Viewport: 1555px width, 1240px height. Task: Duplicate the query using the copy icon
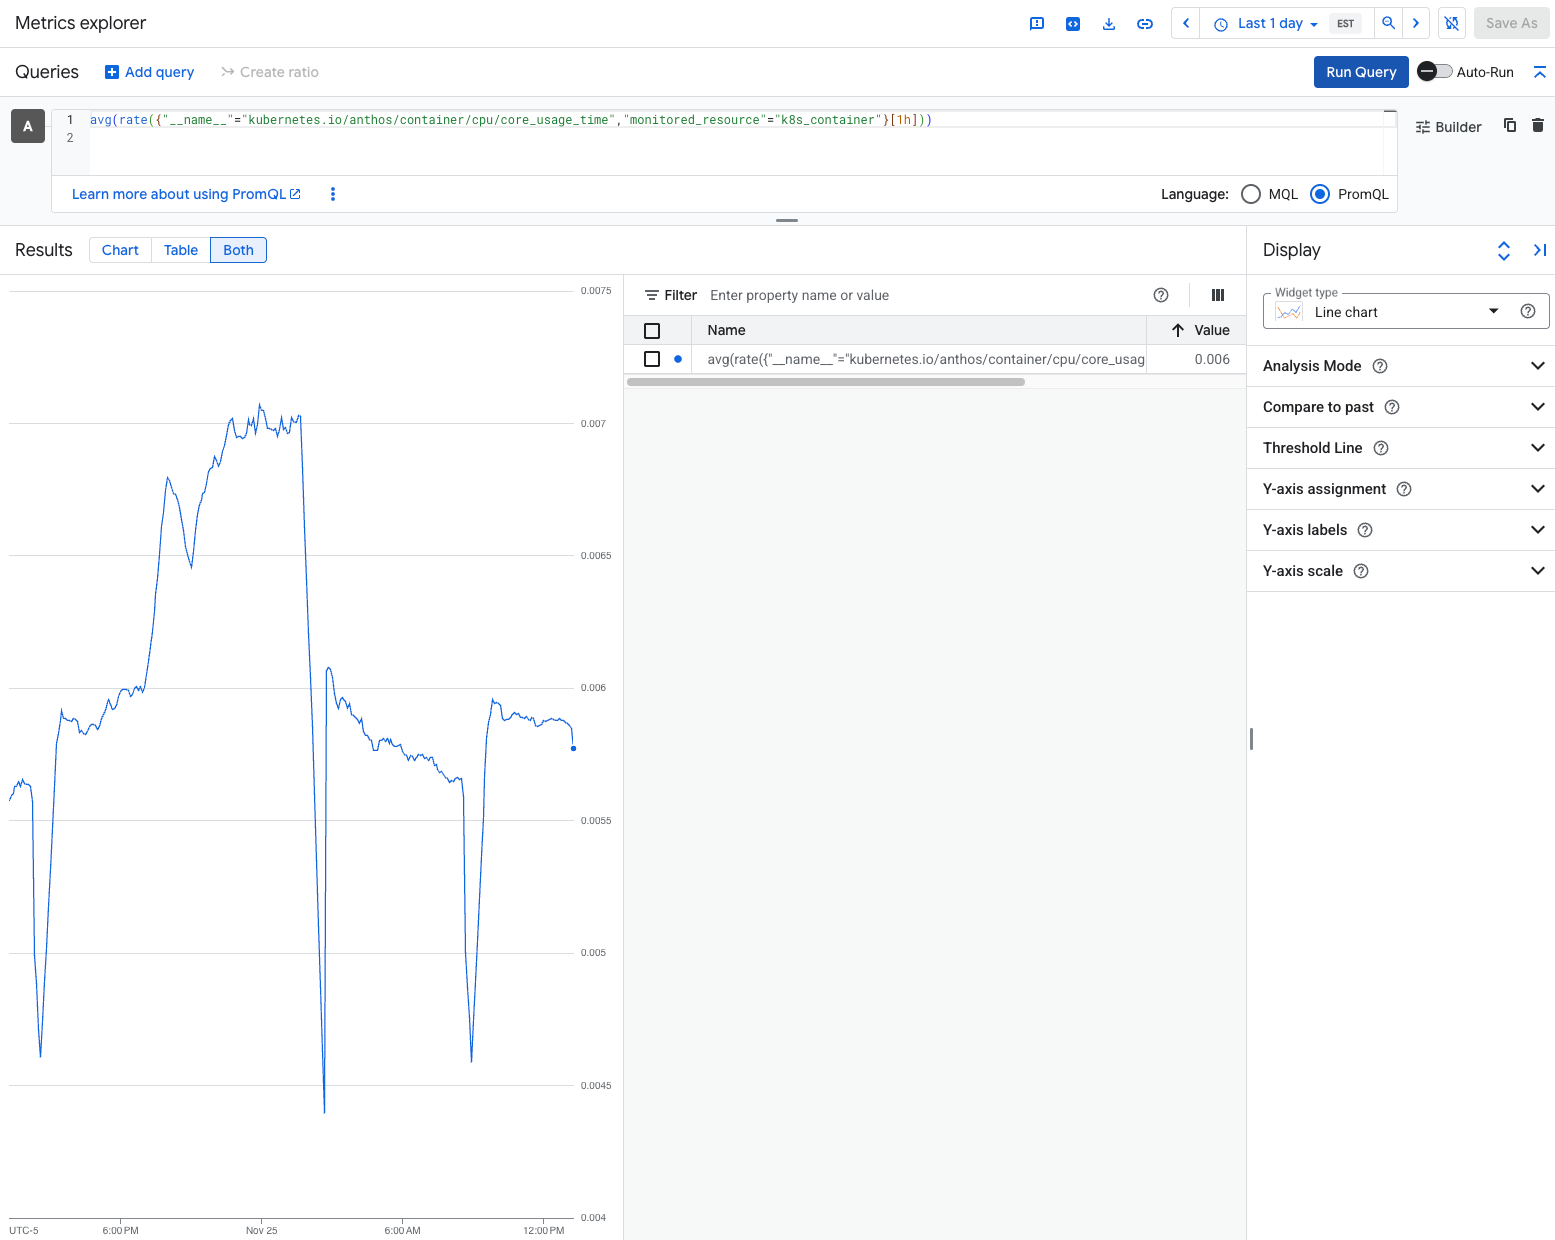pos(1510,125)
